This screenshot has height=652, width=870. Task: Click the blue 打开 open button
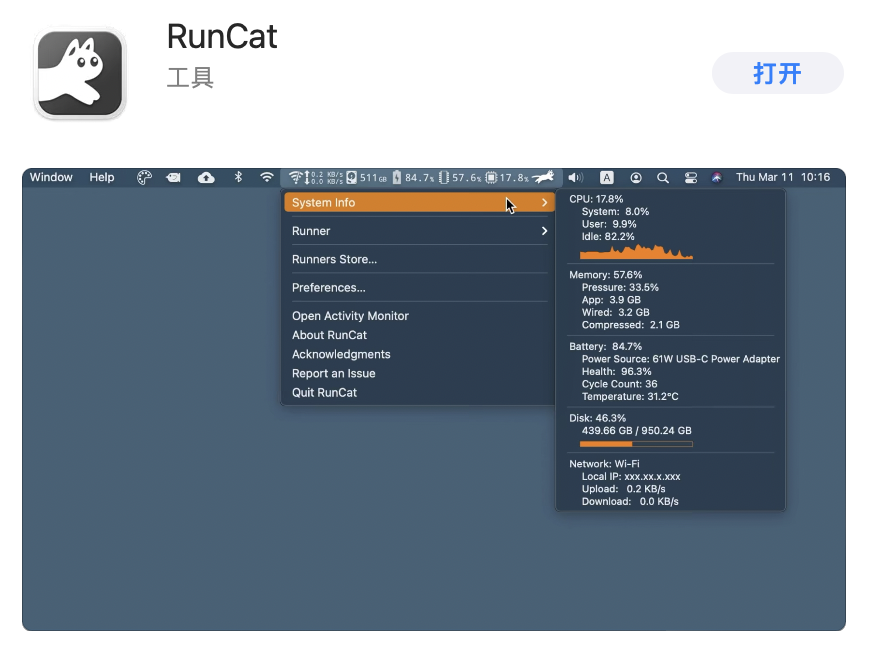[x=777, y=73]
